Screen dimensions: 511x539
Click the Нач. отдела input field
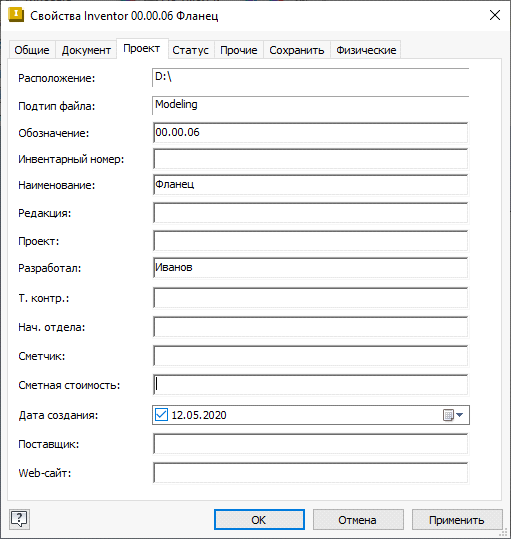310,327
